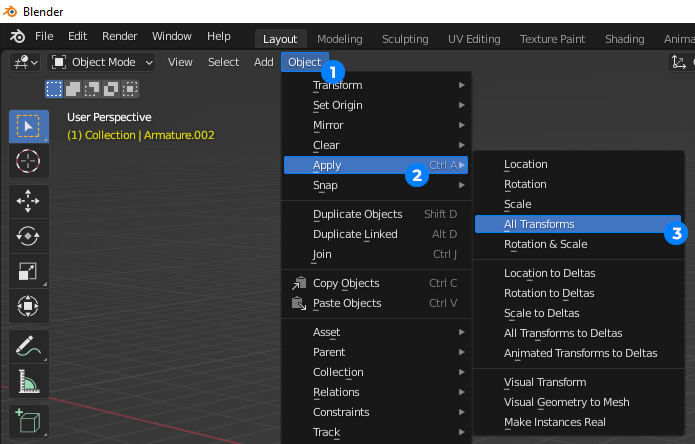Open the Object Mode dropdown
The image size is (695, 444).
click(102, 62)
